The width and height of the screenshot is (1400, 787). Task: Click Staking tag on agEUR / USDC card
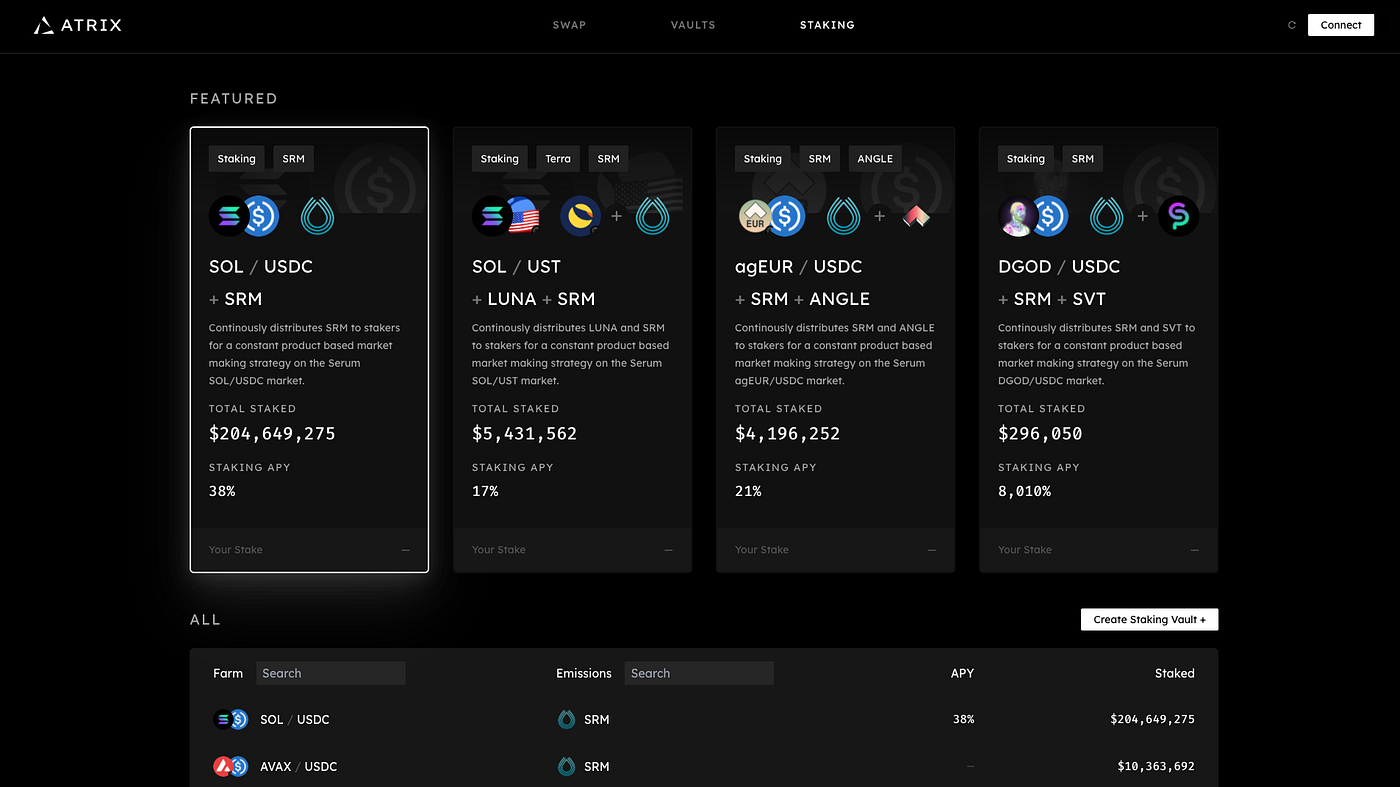click(x=762, y=158)
